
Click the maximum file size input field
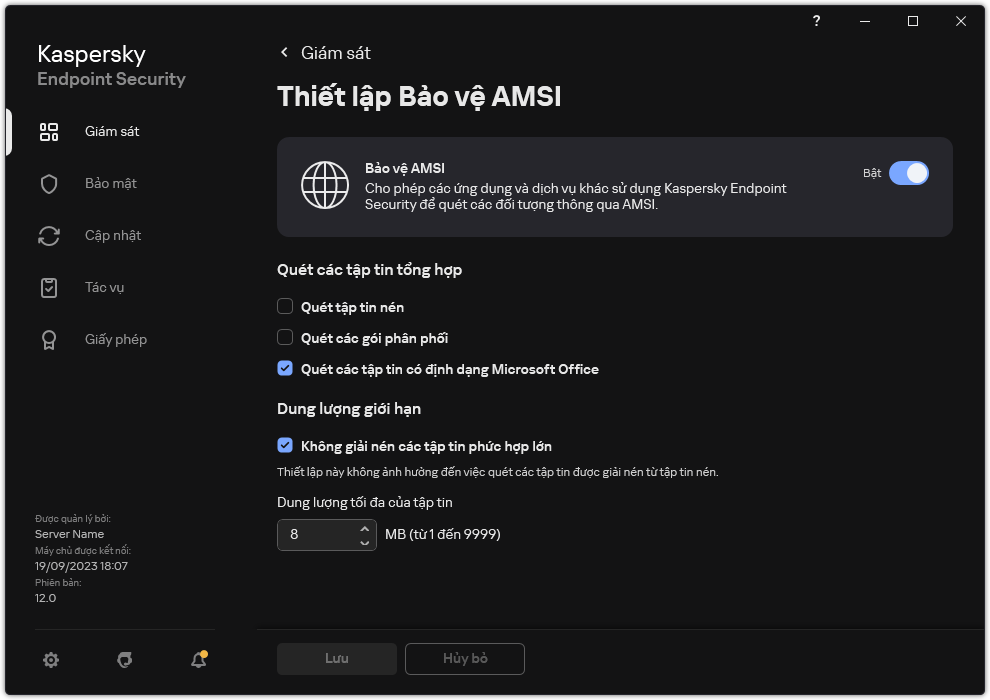315,535
